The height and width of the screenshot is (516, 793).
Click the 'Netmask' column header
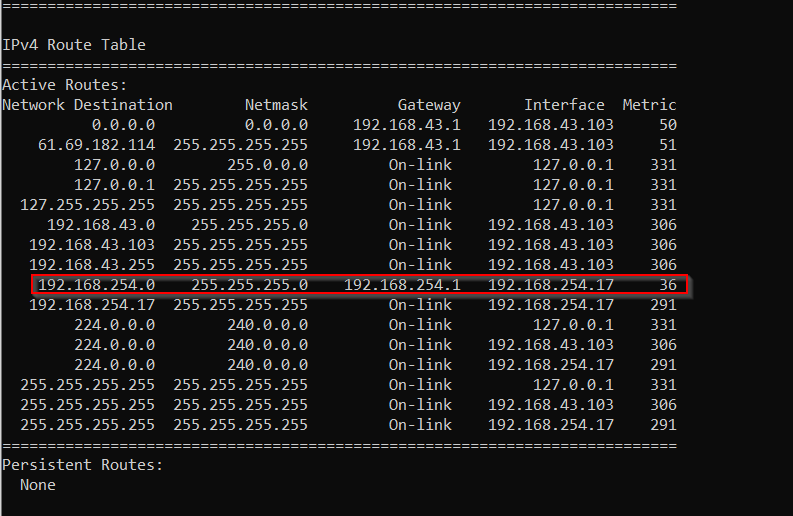pyautogui.click(x=276, y=105)
